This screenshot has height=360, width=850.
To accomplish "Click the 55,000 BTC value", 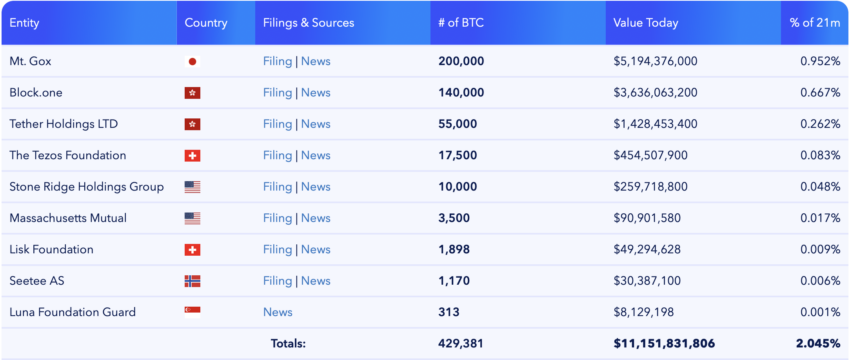I will (x=458, y=124).
